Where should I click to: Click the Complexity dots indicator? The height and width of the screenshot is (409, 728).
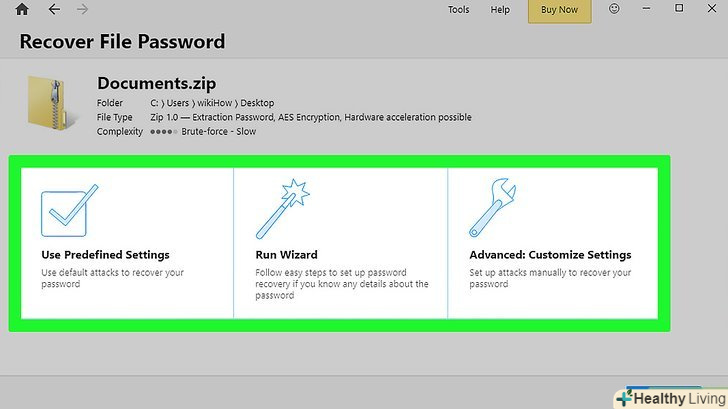coord(163,131)
